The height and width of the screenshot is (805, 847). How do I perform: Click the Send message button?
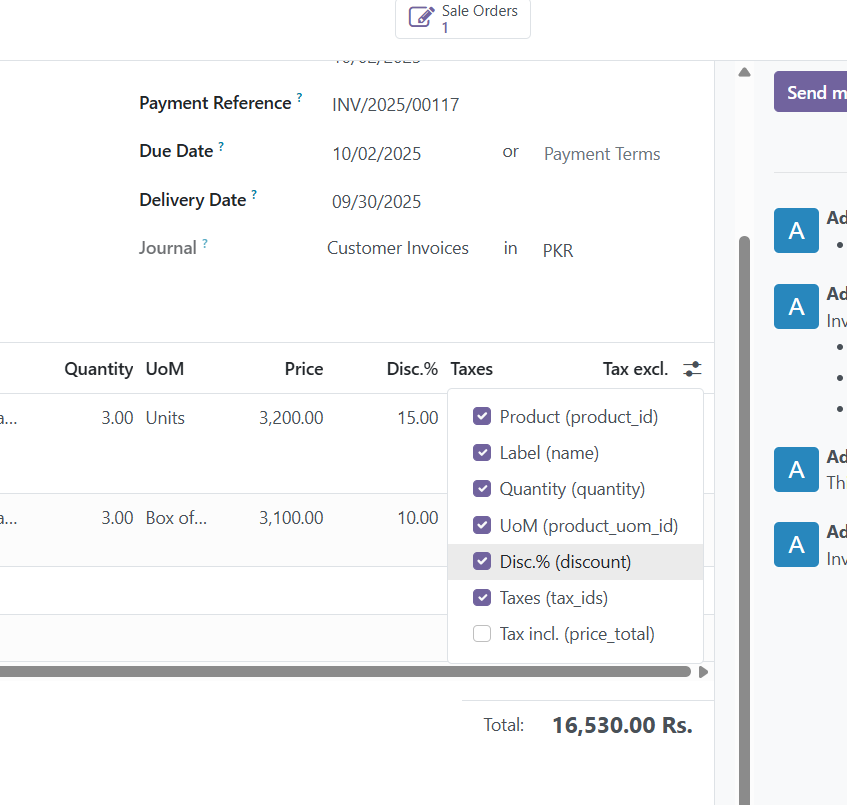click(812, 92)
